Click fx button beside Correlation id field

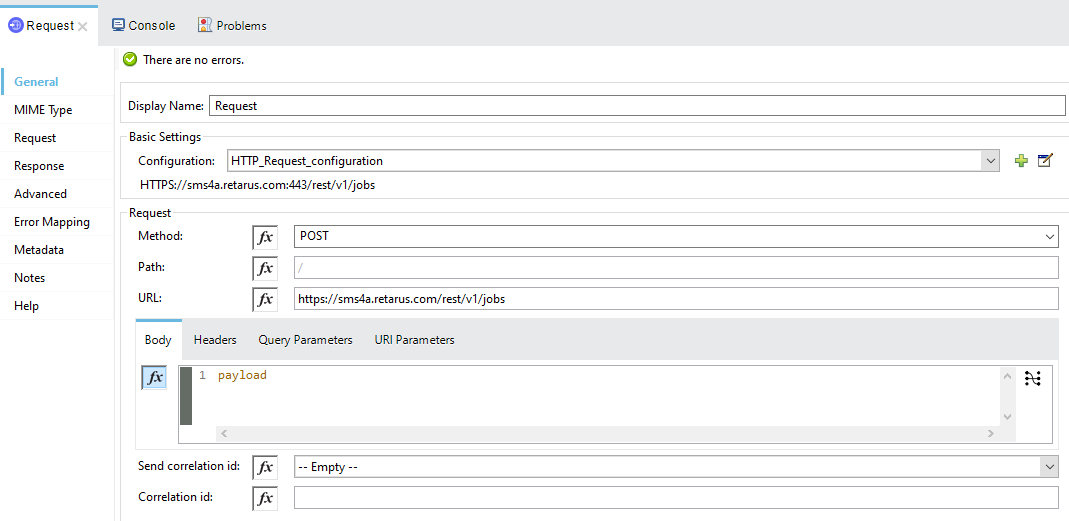265,498
